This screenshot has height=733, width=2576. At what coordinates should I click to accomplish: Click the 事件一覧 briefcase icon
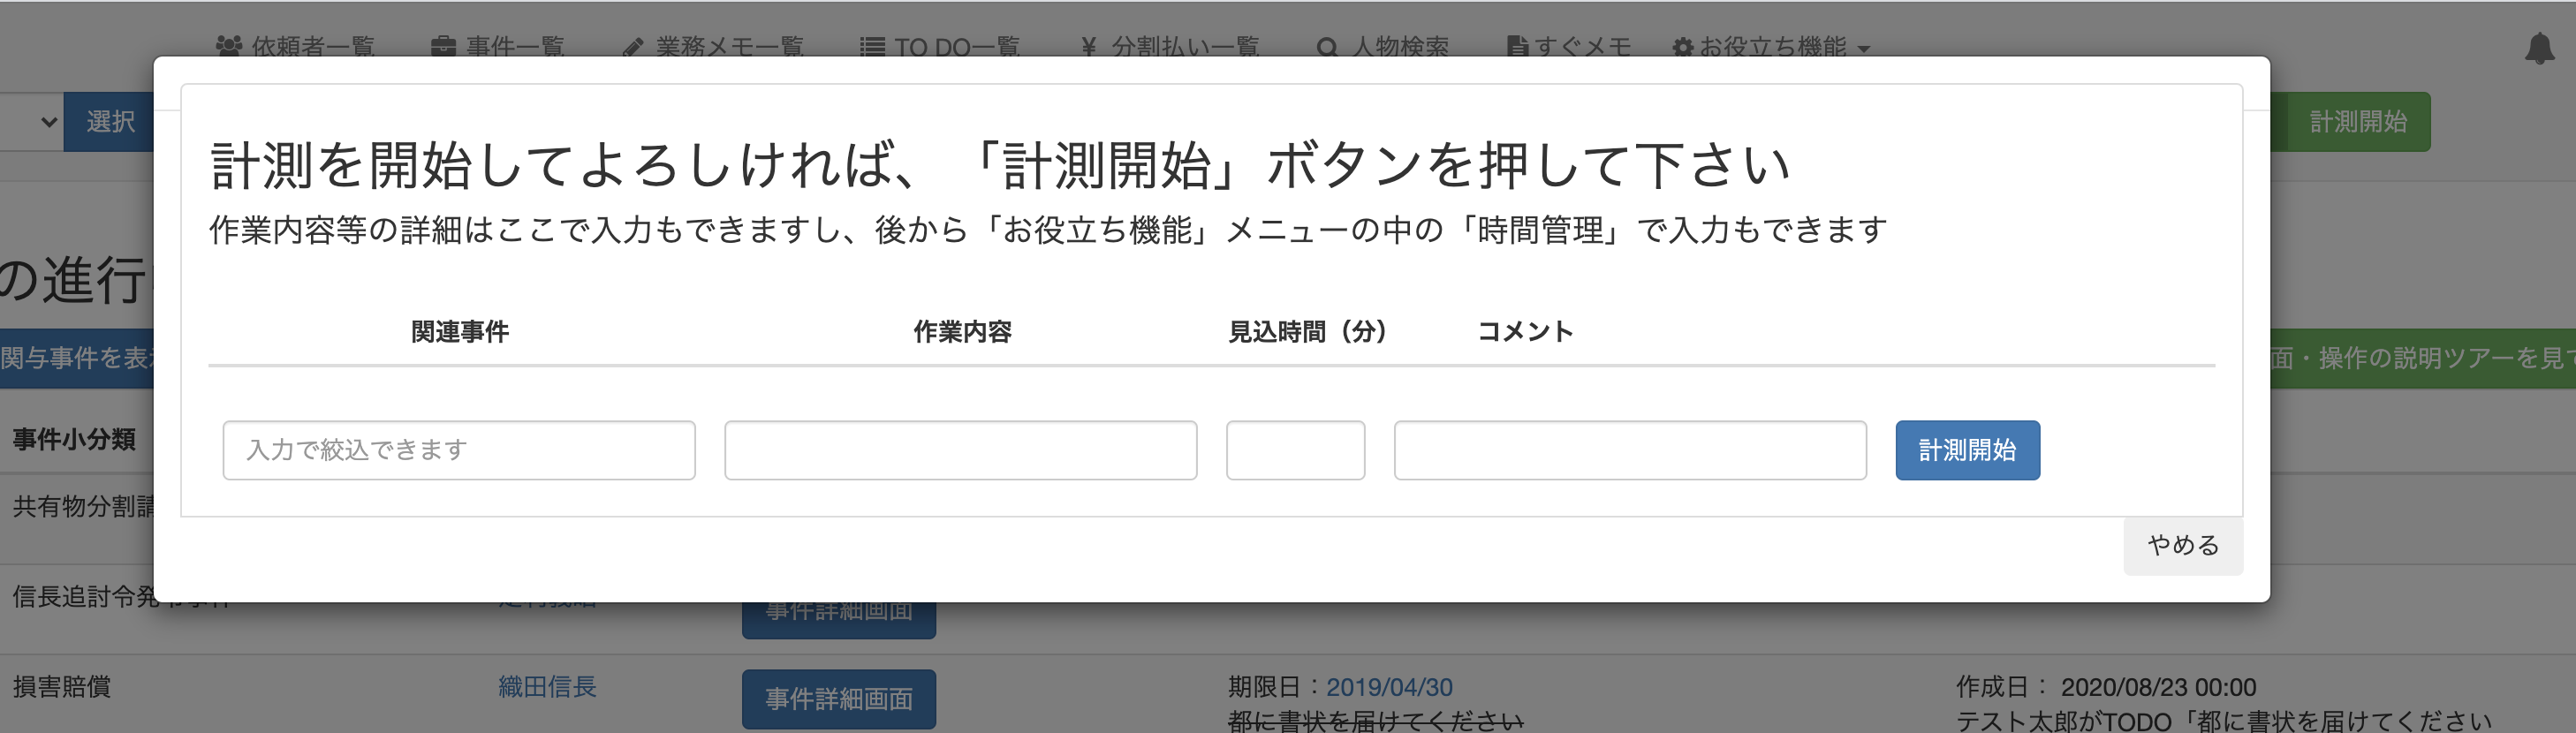(x=443, y=46)
